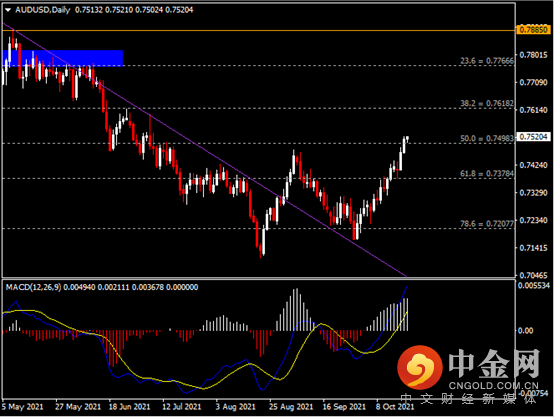The height and width of the screenshot is (417, 554).
Task: Click the blue rectangle near May 2021 highs
Action: point(63,58)
